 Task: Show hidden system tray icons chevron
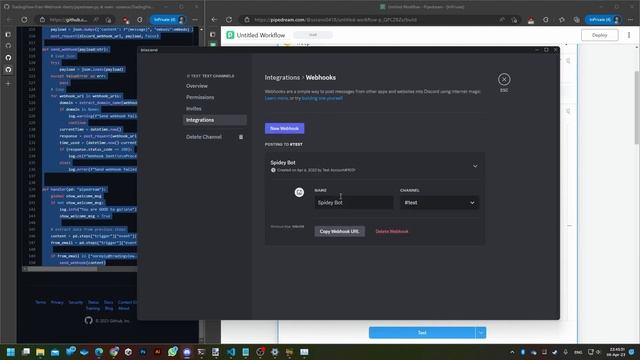512,352
